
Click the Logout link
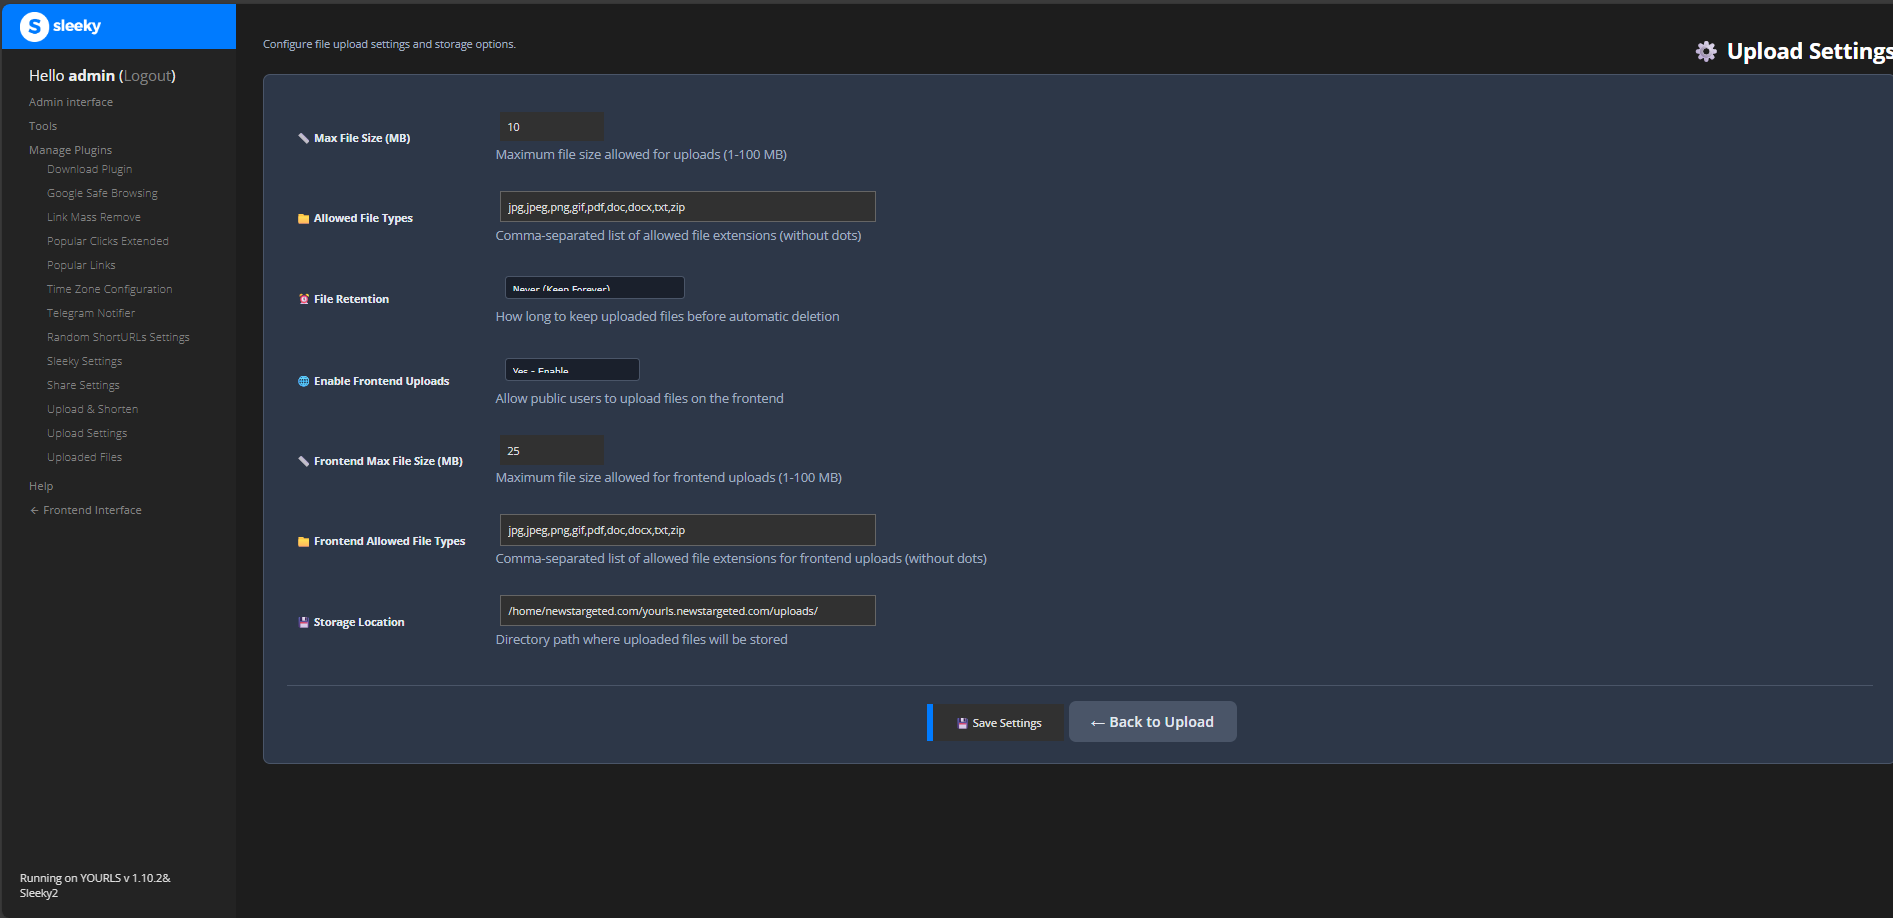[x=149, y=75]
